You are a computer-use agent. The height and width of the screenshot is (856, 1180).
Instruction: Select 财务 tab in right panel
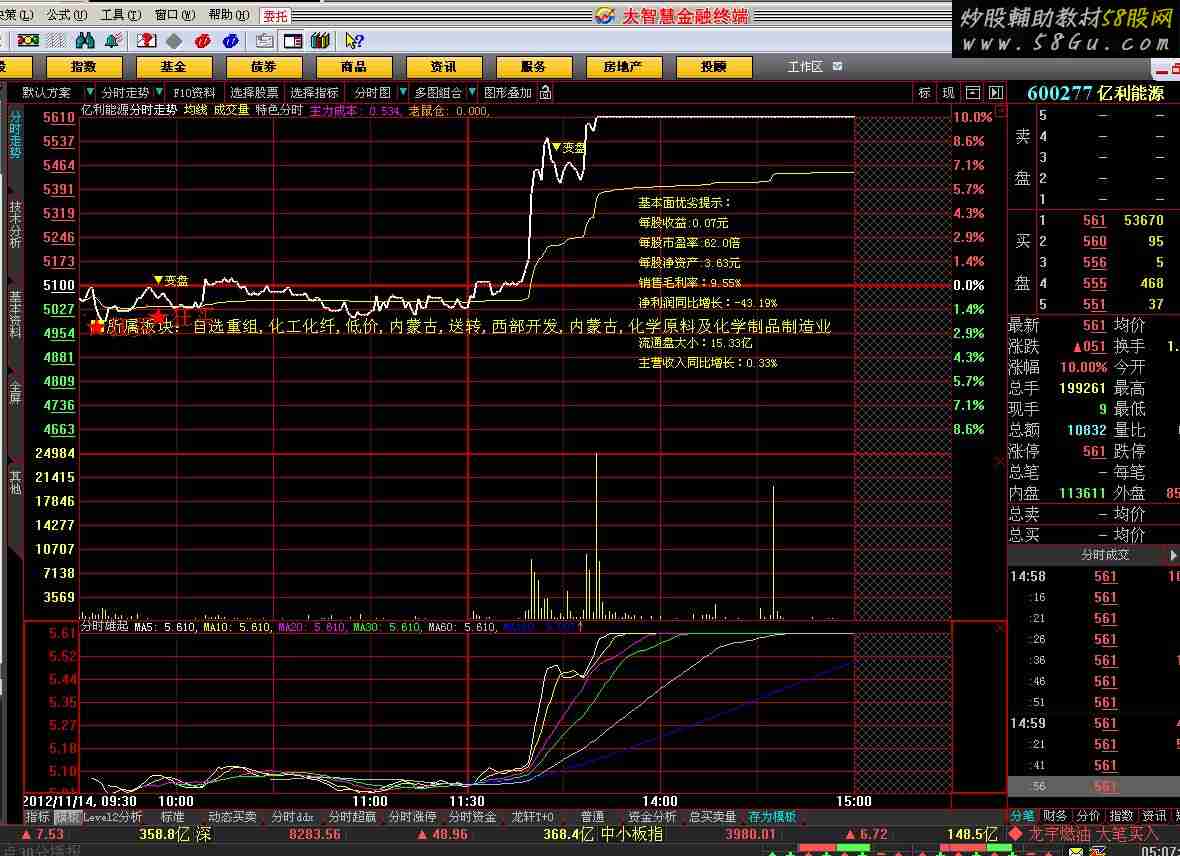[1055, 815]
